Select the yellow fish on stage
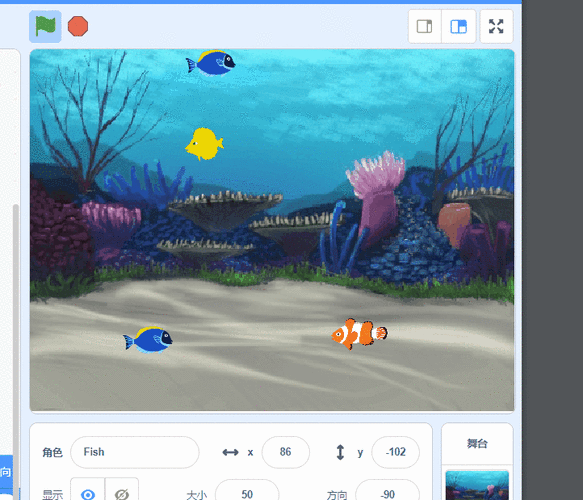583x500 pixels. 204,144
